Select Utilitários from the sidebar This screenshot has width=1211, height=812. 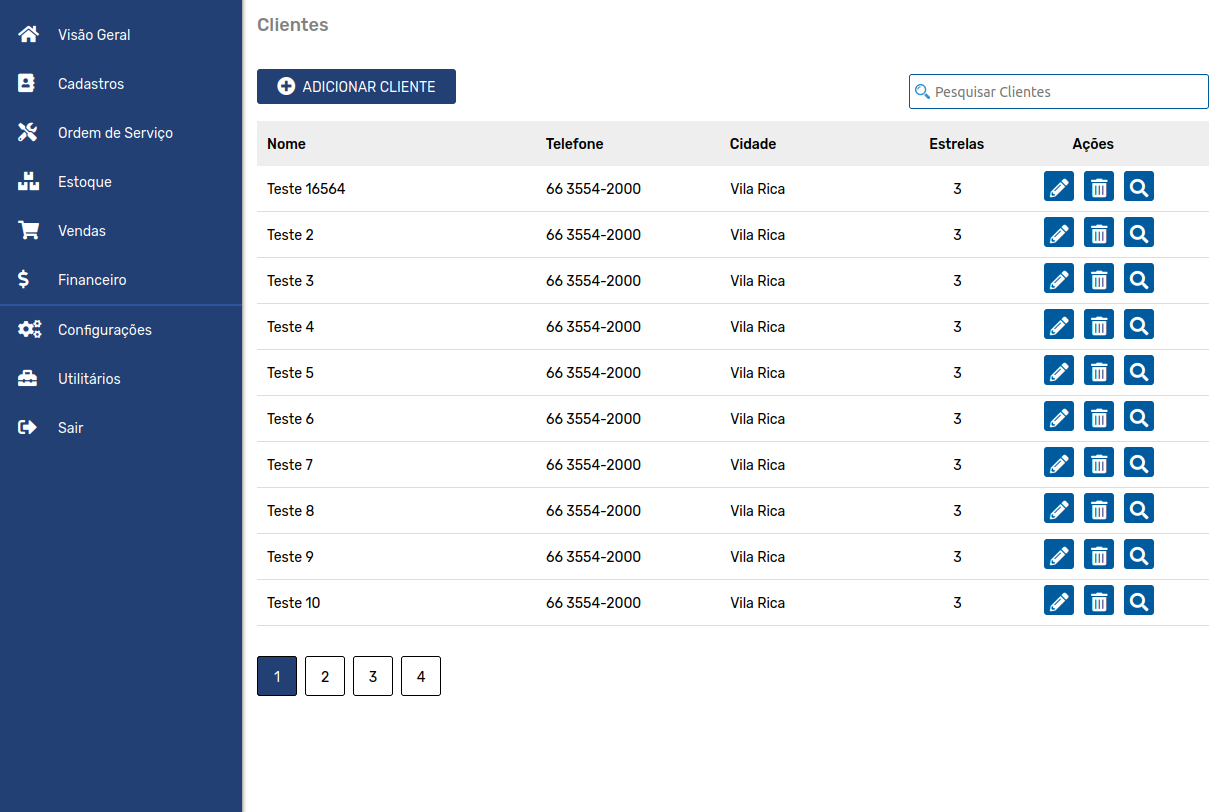(121, 379)
